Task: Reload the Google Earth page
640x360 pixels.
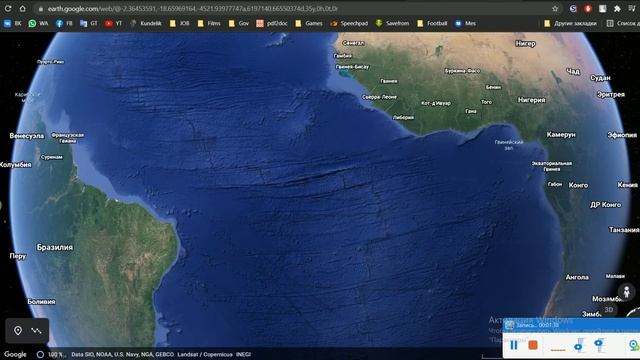Action: 8,8
